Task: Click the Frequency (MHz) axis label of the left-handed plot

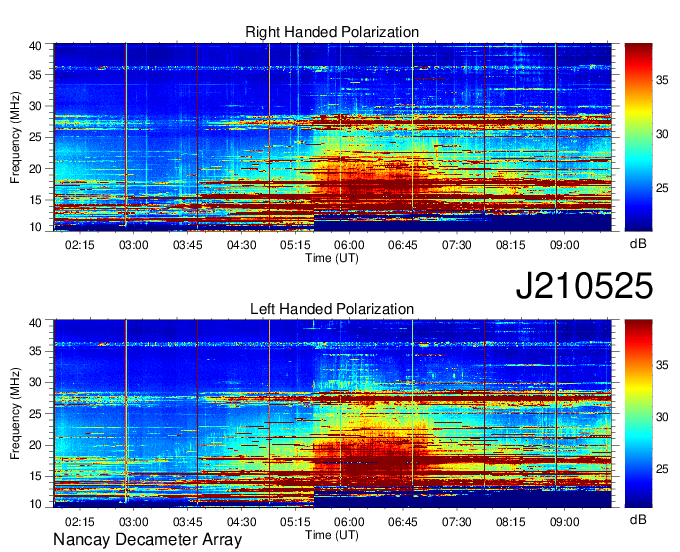Action: [15, 414]
